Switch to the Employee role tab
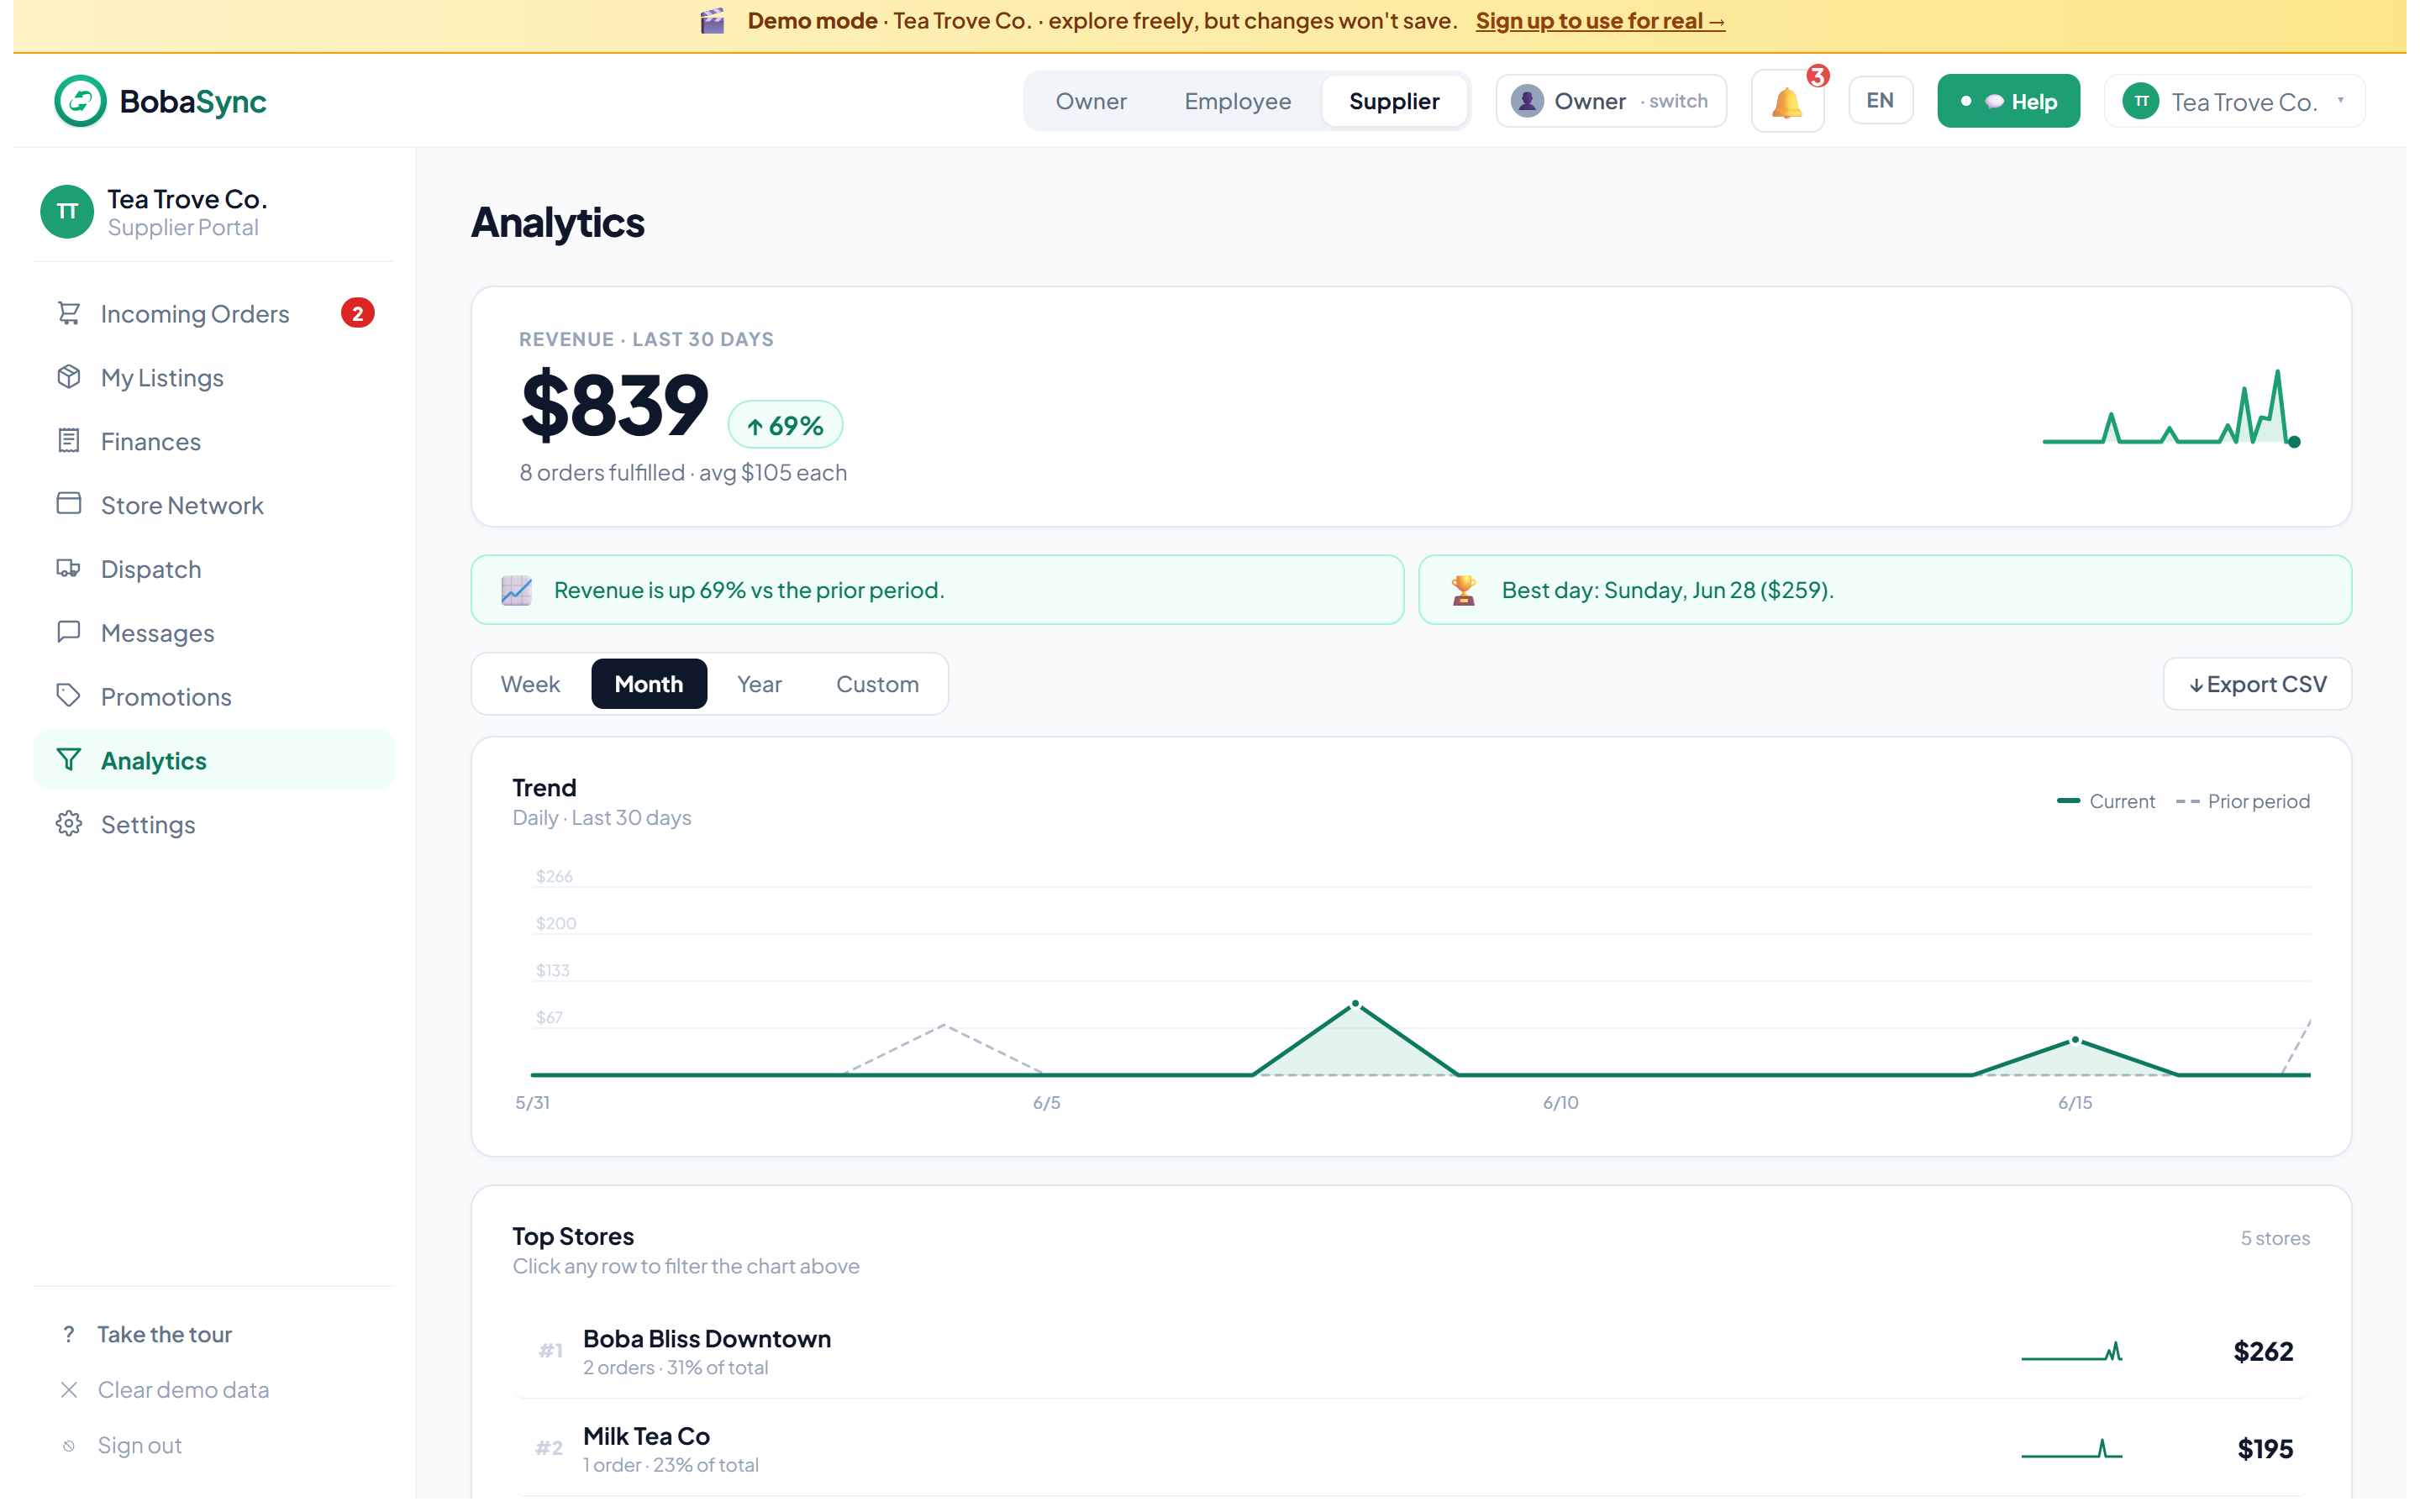The image size is (2420, 1512). [x=1238, y=101]
